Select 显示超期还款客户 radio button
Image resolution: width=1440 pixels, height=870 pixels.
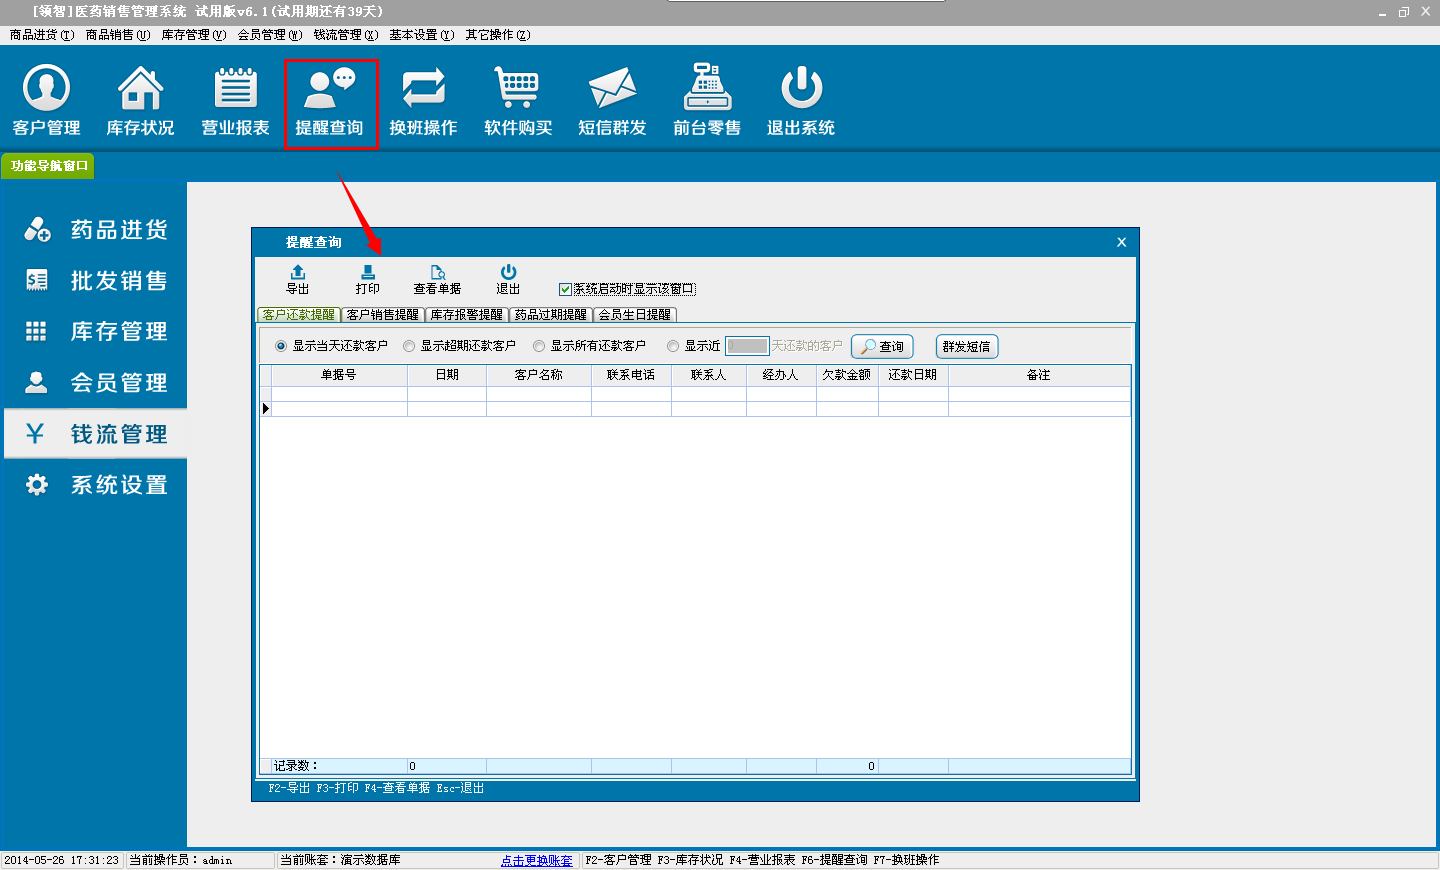[409, 346]
